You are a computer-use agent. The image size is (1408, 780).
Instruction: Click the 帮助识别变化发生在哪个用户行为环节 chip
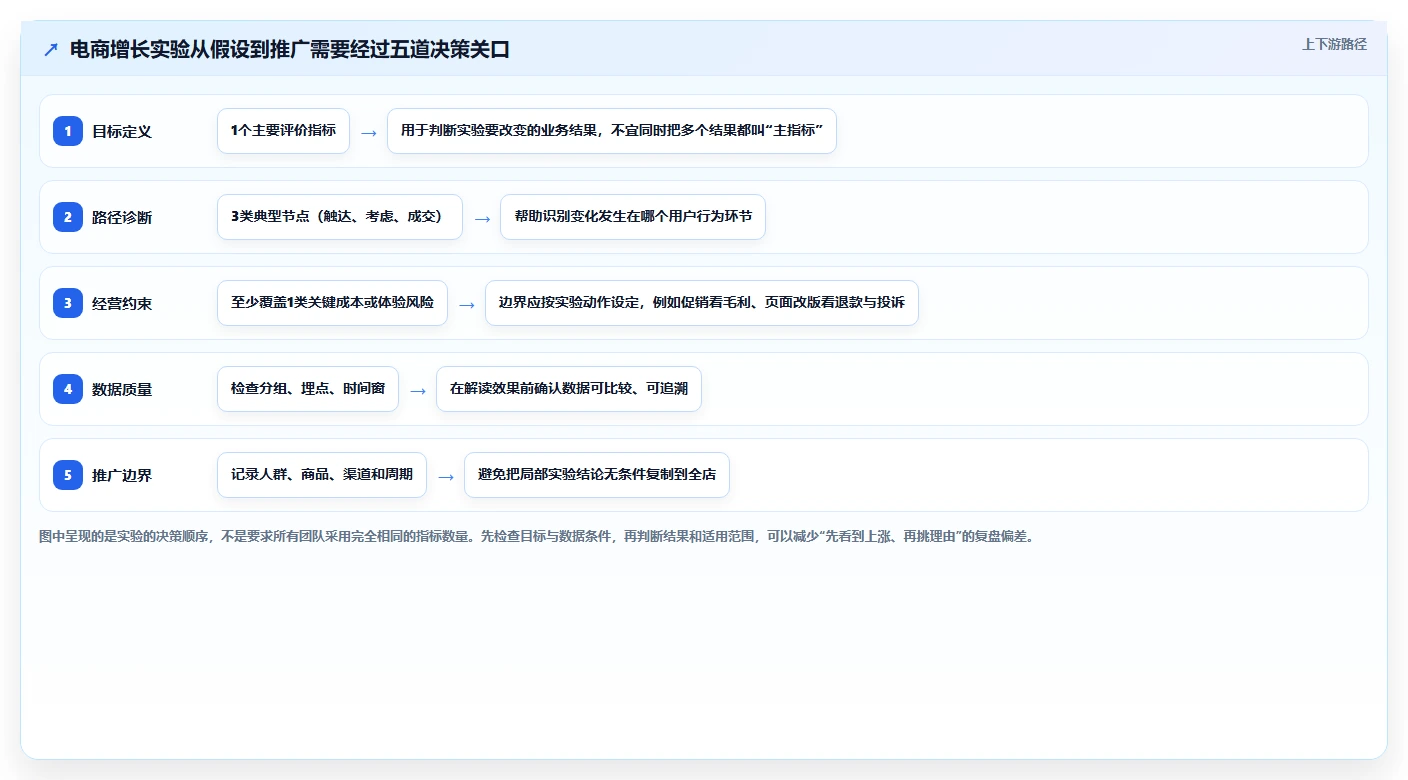point(633,217)
